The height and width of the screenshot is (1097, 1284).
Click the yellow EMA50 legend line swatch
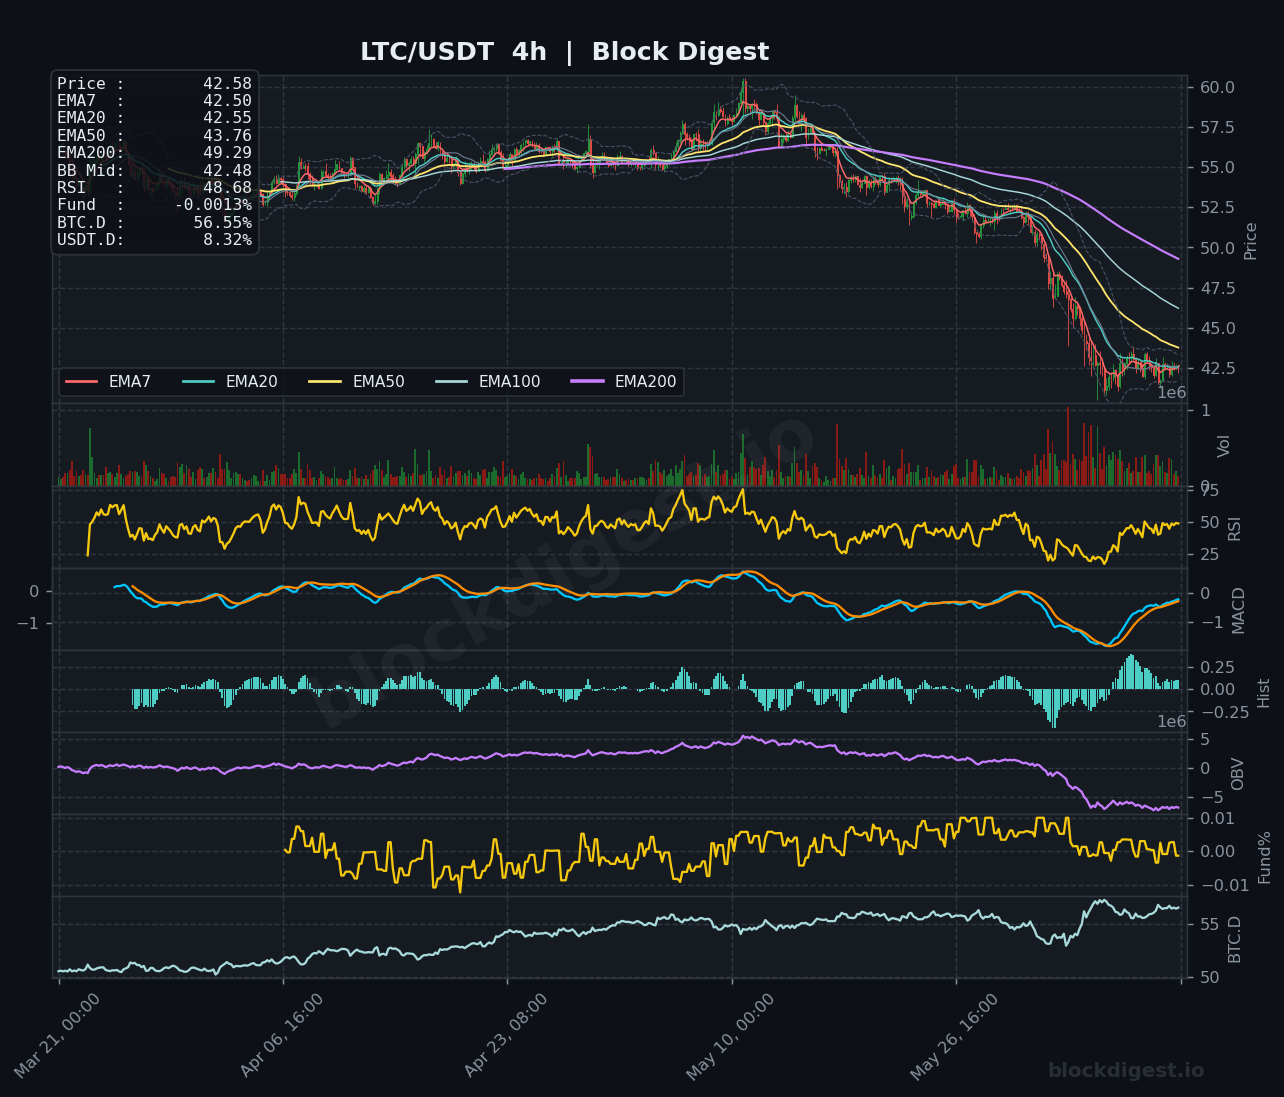point(326,382)
